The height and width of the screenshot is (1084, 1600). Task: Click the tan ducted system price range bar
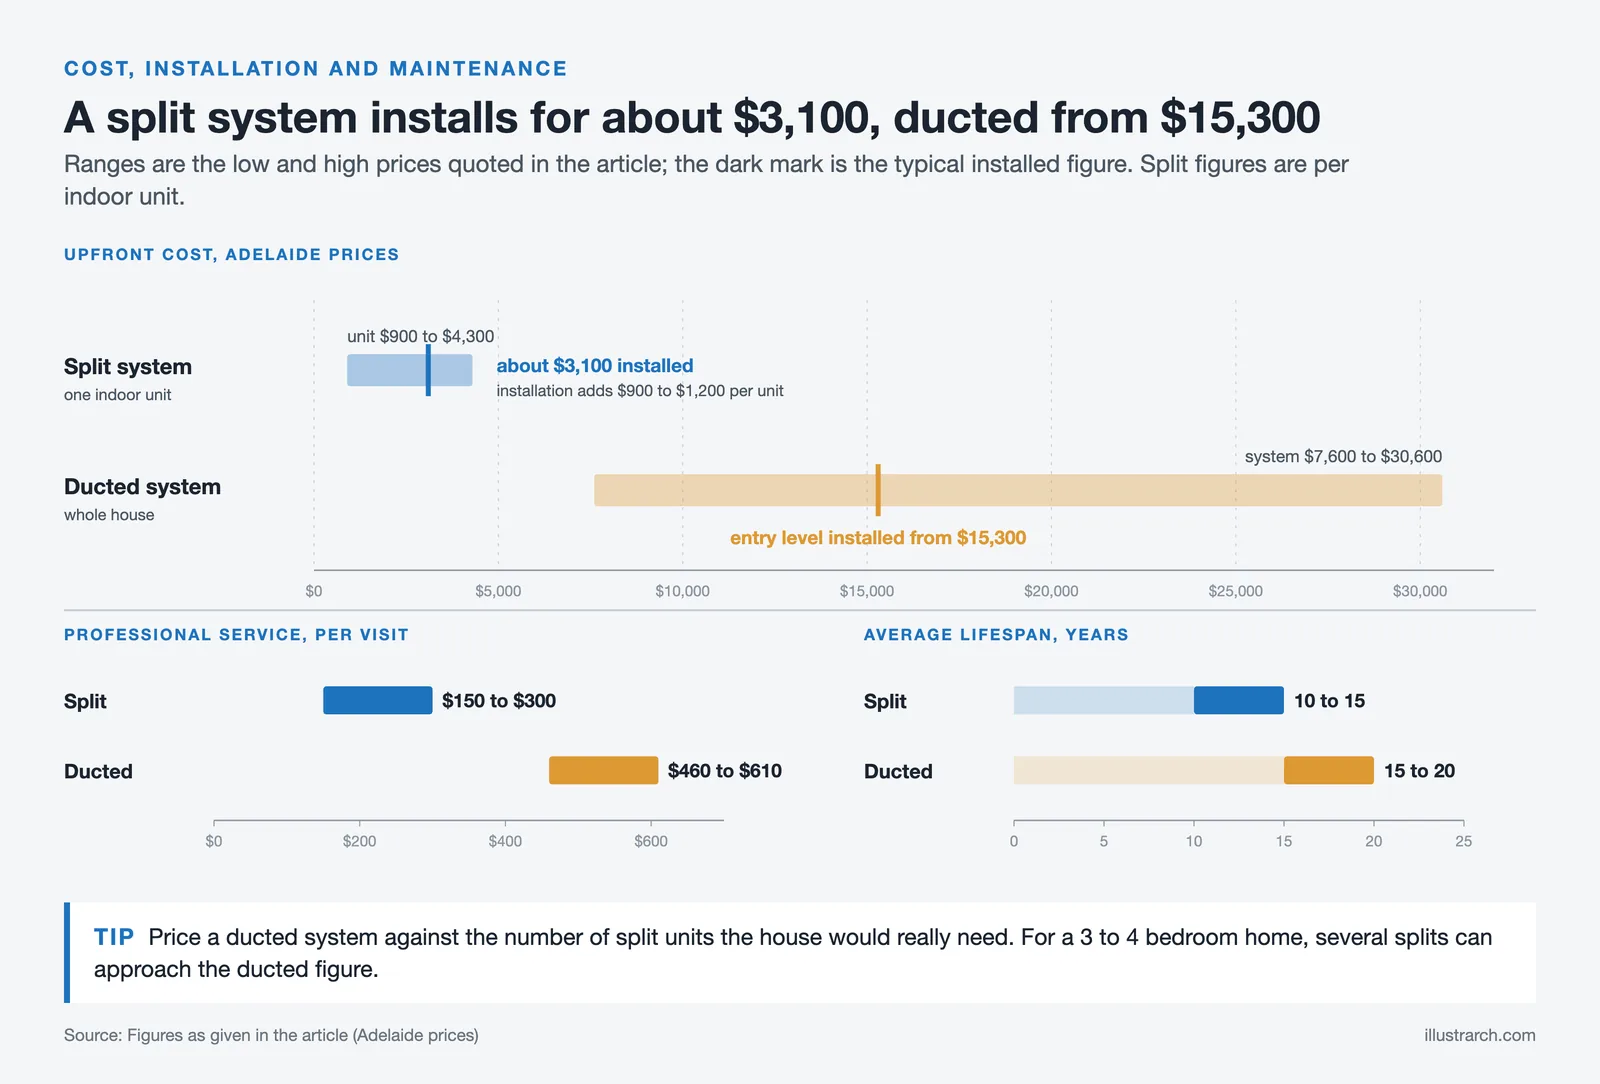tap(1018, 490)
